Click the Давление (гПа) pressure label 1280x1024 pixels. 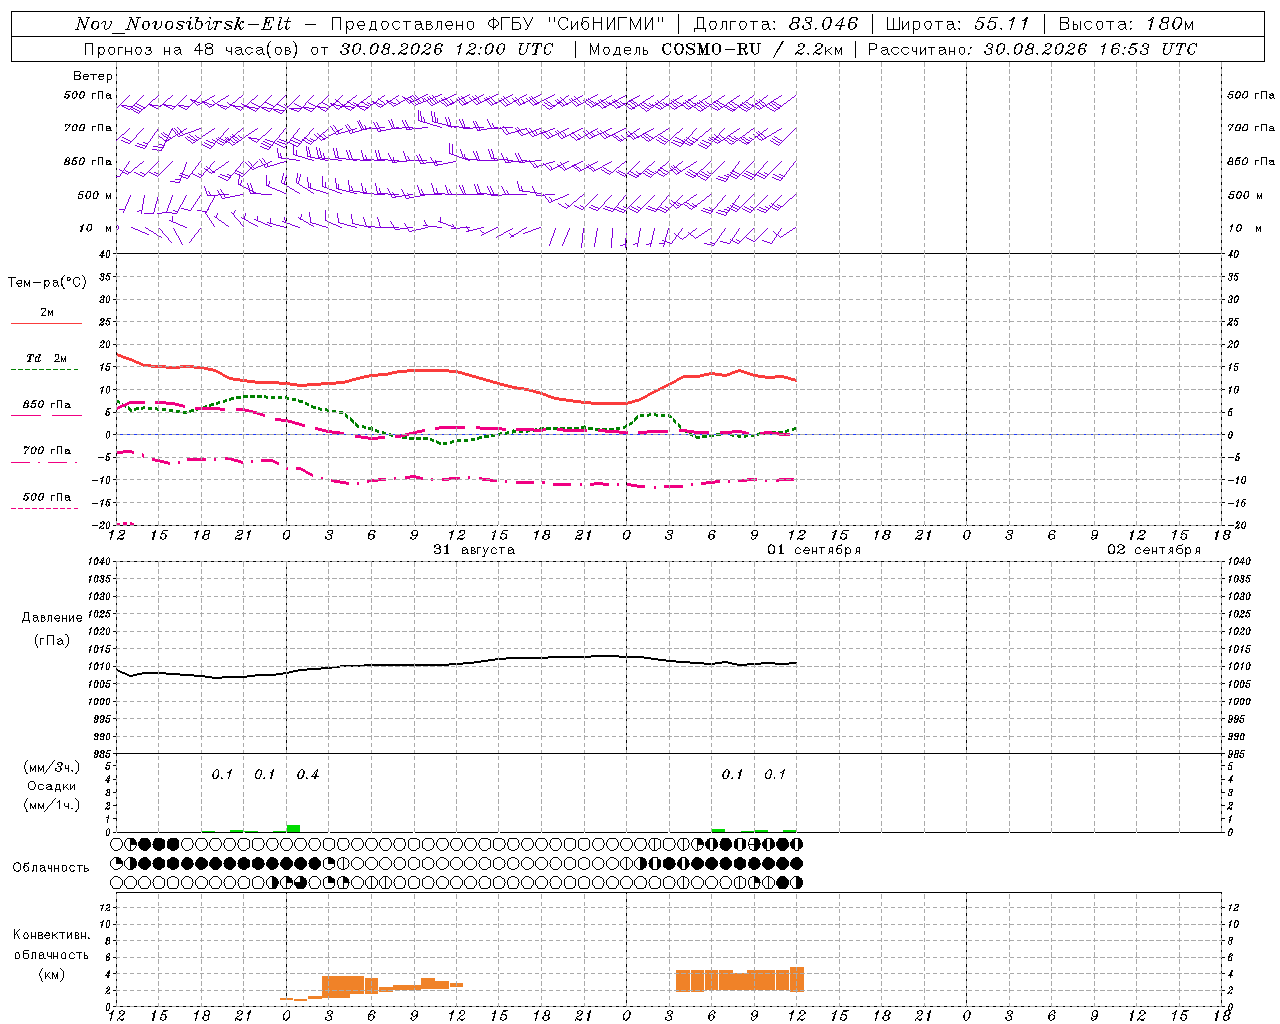(52, 629)
